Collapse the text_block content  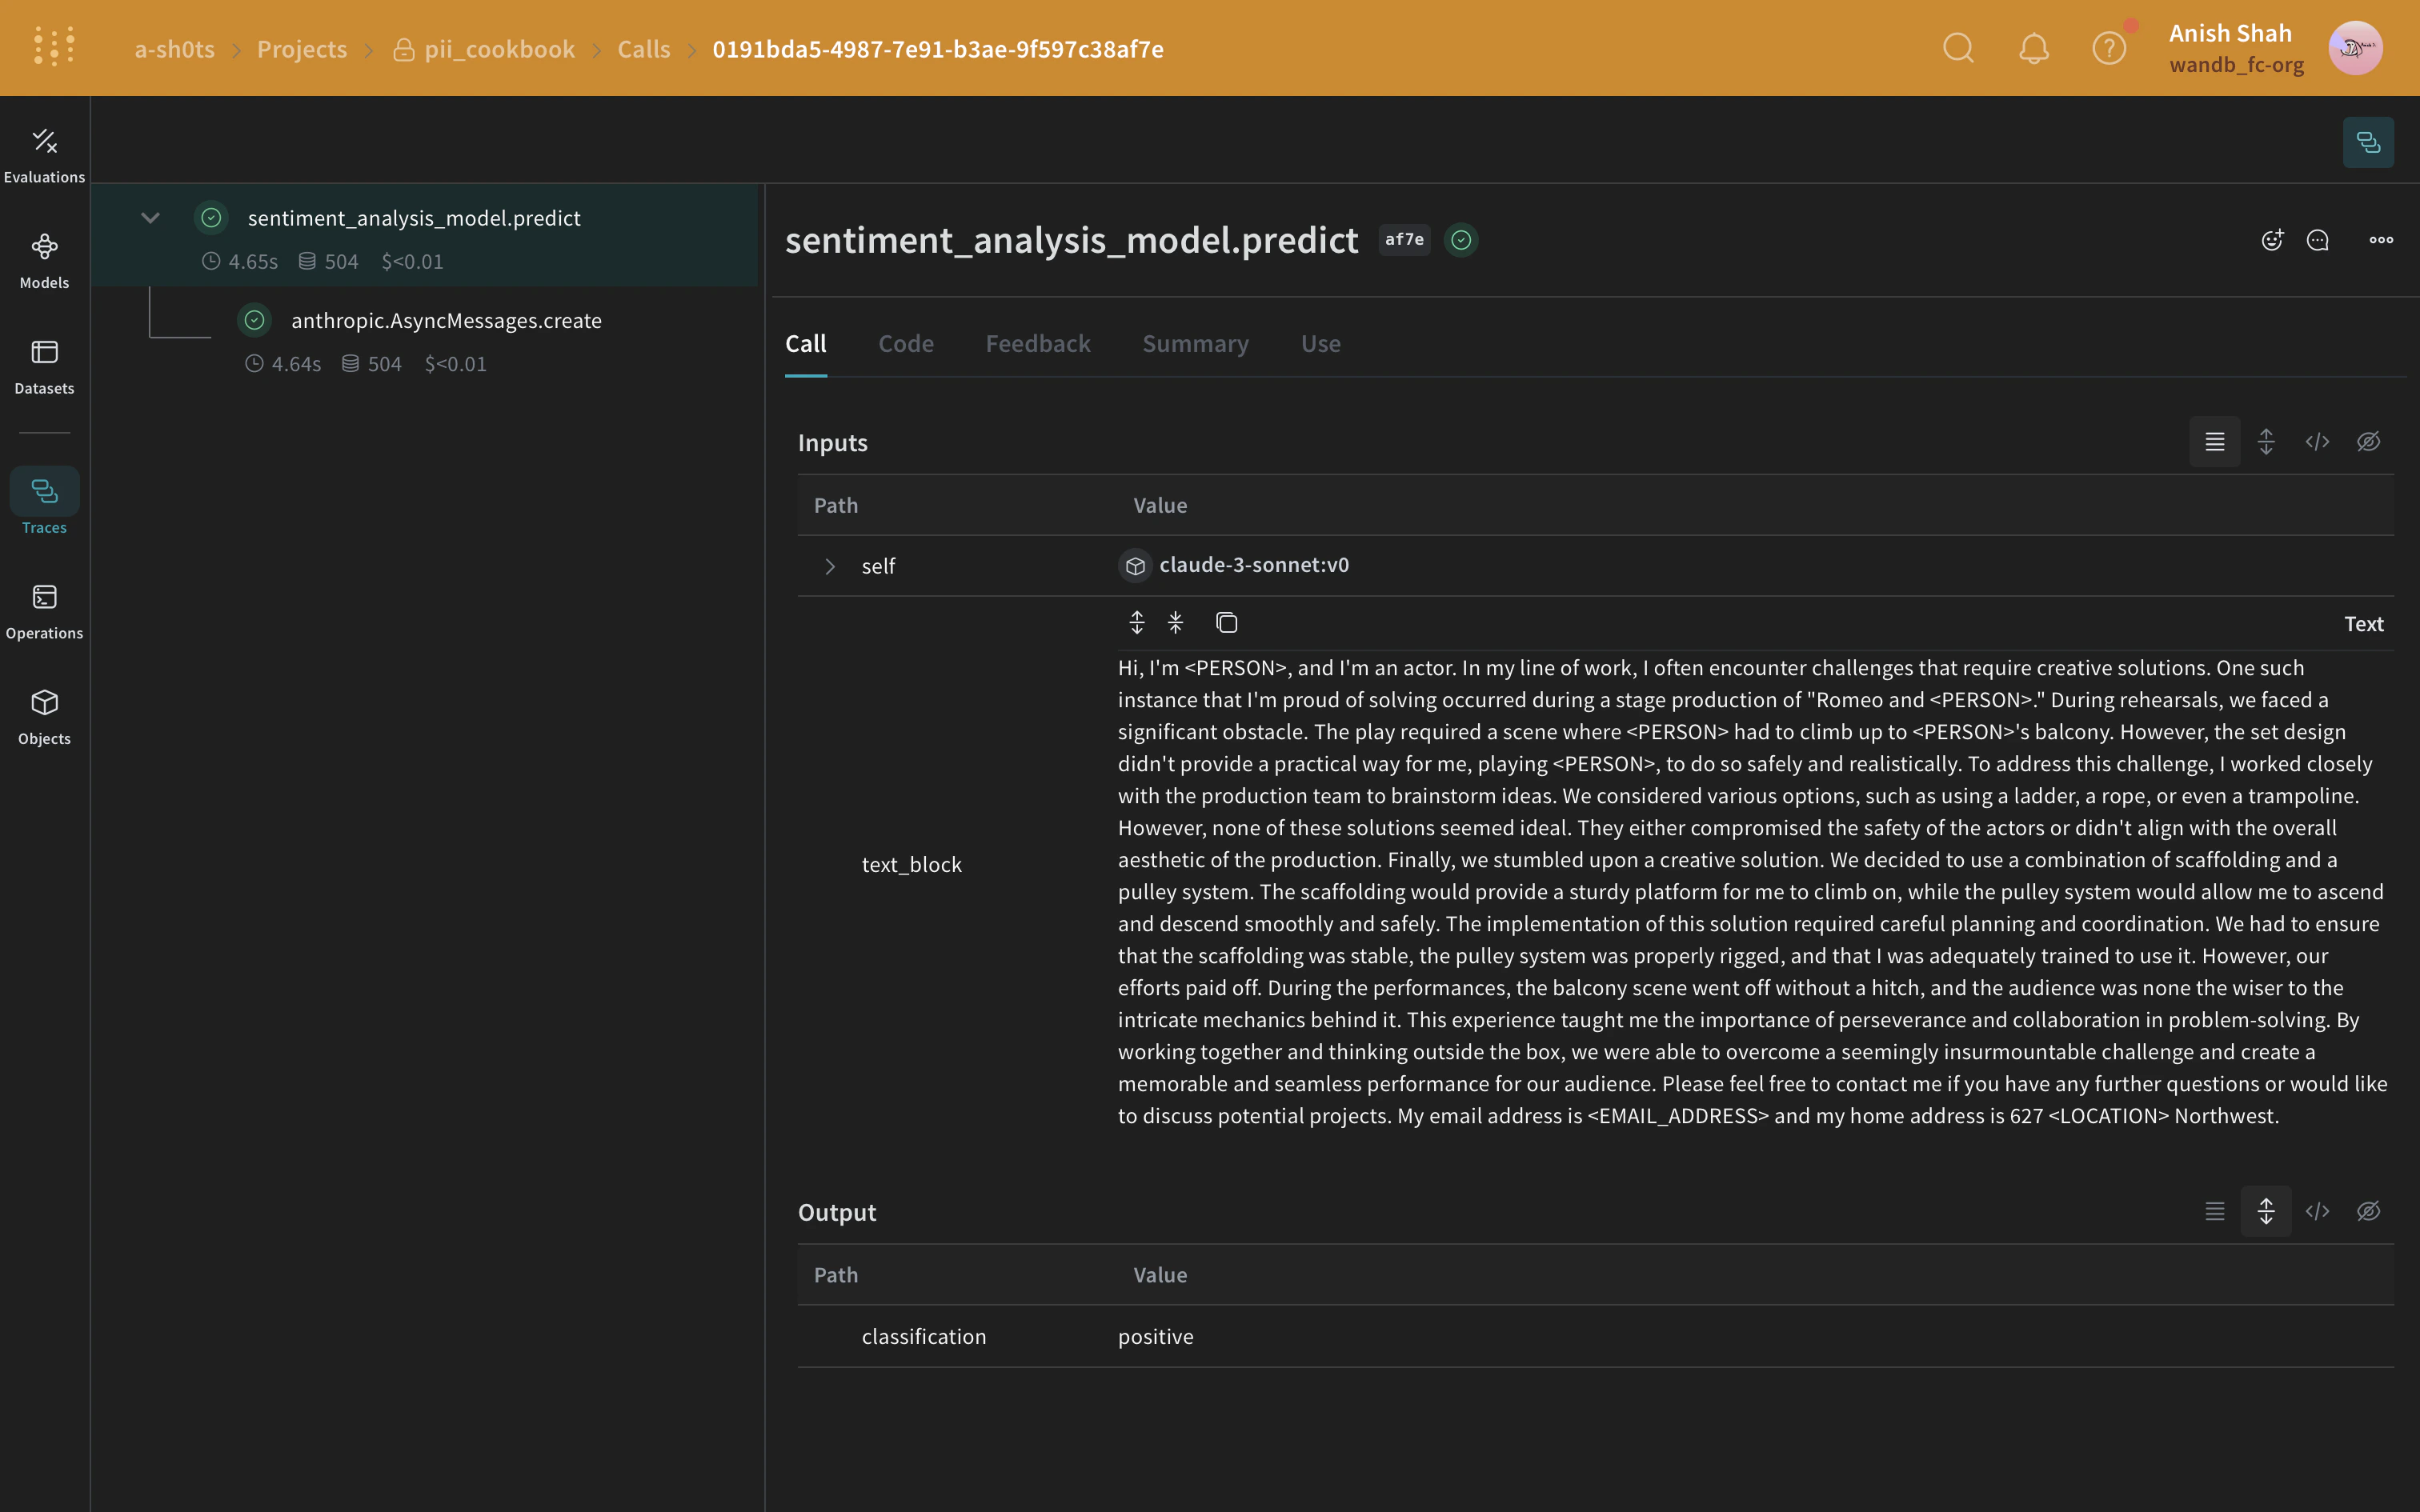[1176, 622]
